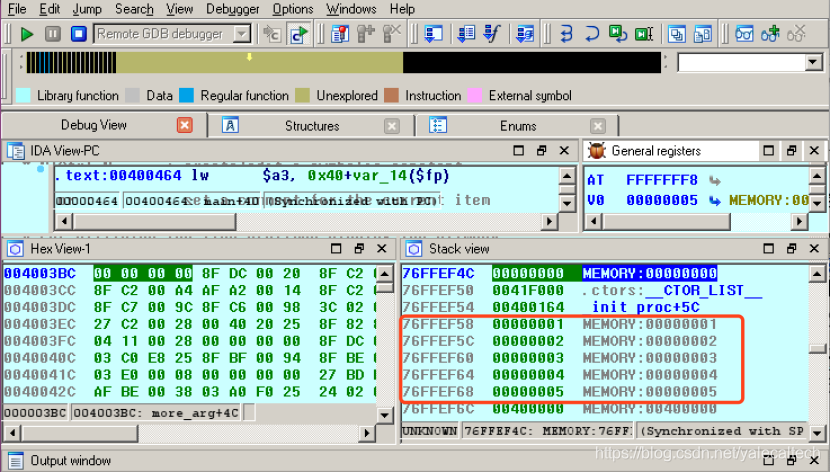Click the run-to-cursor C toolbar icon
Viewport: 830px width, 472px height.
(299, 34)
